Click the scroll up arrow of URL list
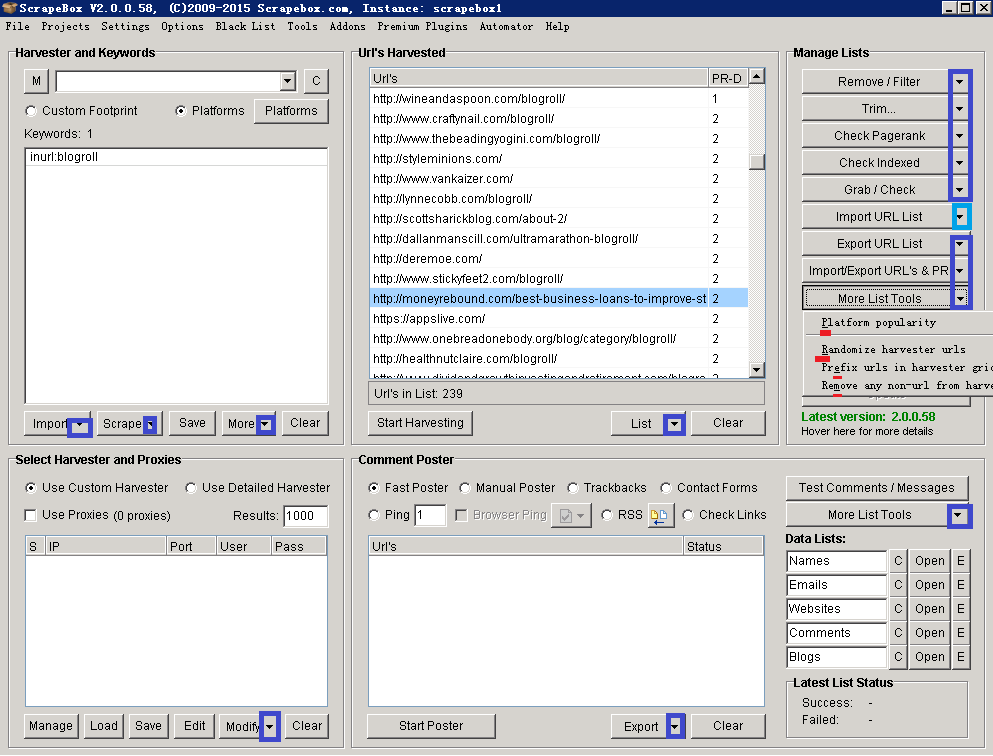 (x=756, y=77)
